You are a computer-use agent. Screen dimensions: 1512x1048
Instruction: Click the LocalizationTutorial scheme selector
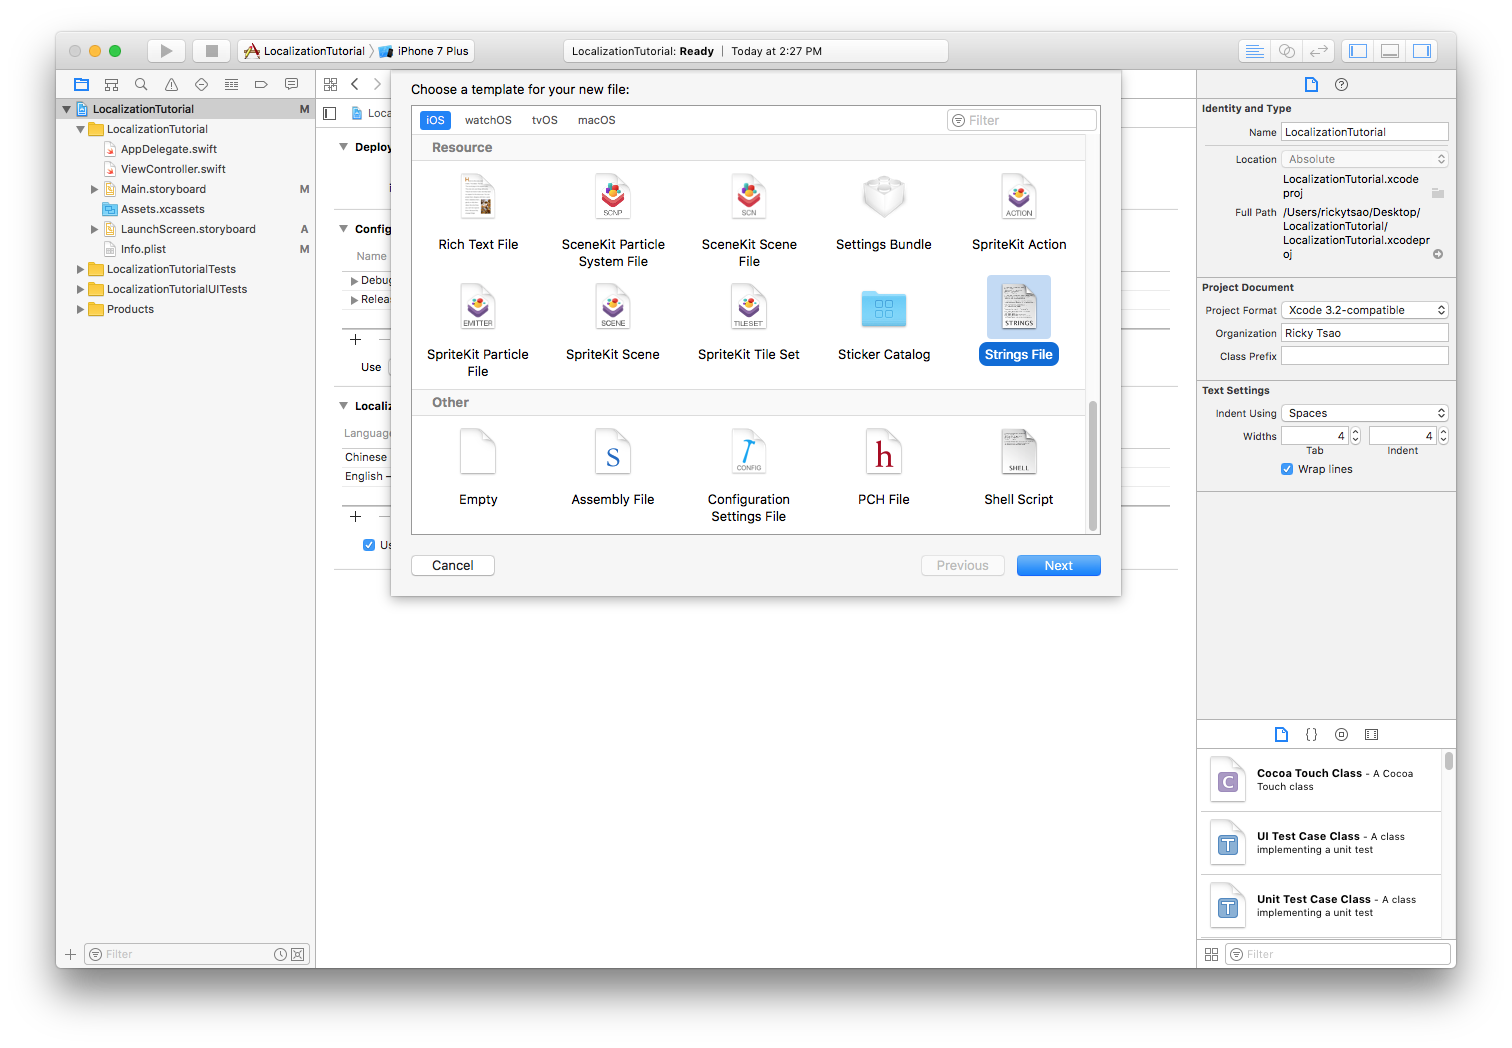305,51
